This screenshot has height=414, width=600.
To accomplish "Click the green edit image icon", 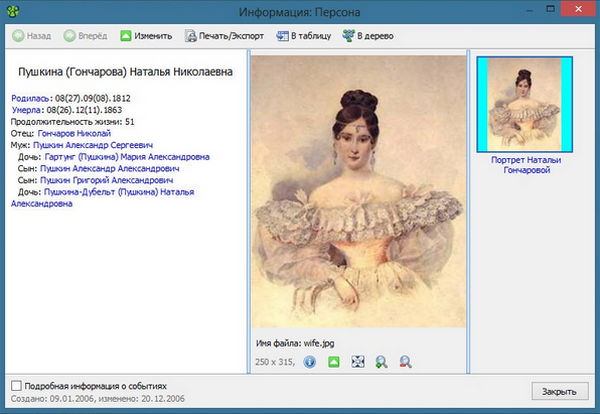I will click(334, 361).
